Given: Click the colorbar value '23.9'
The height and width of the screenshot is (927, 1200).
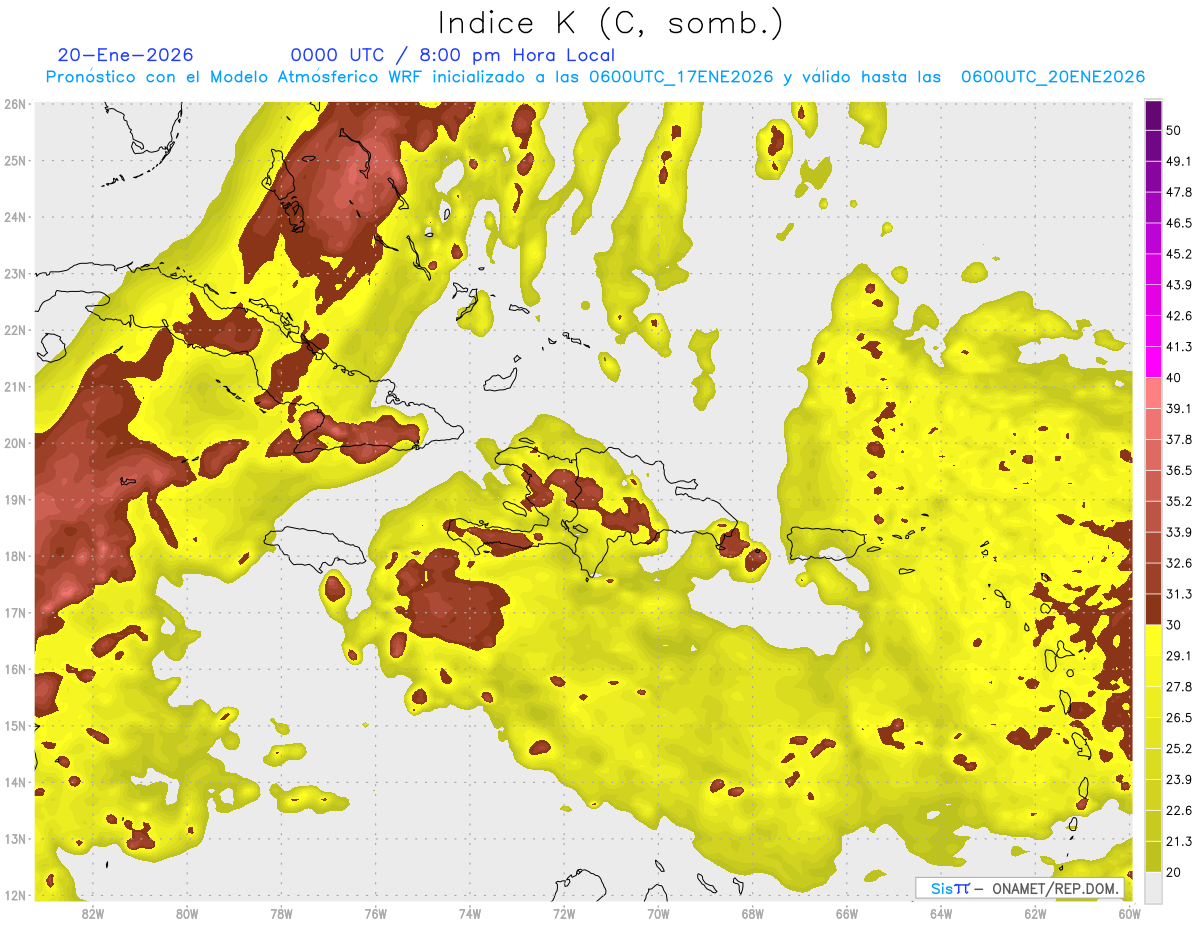Looking at the screenshot, I should click(1179, 780).
